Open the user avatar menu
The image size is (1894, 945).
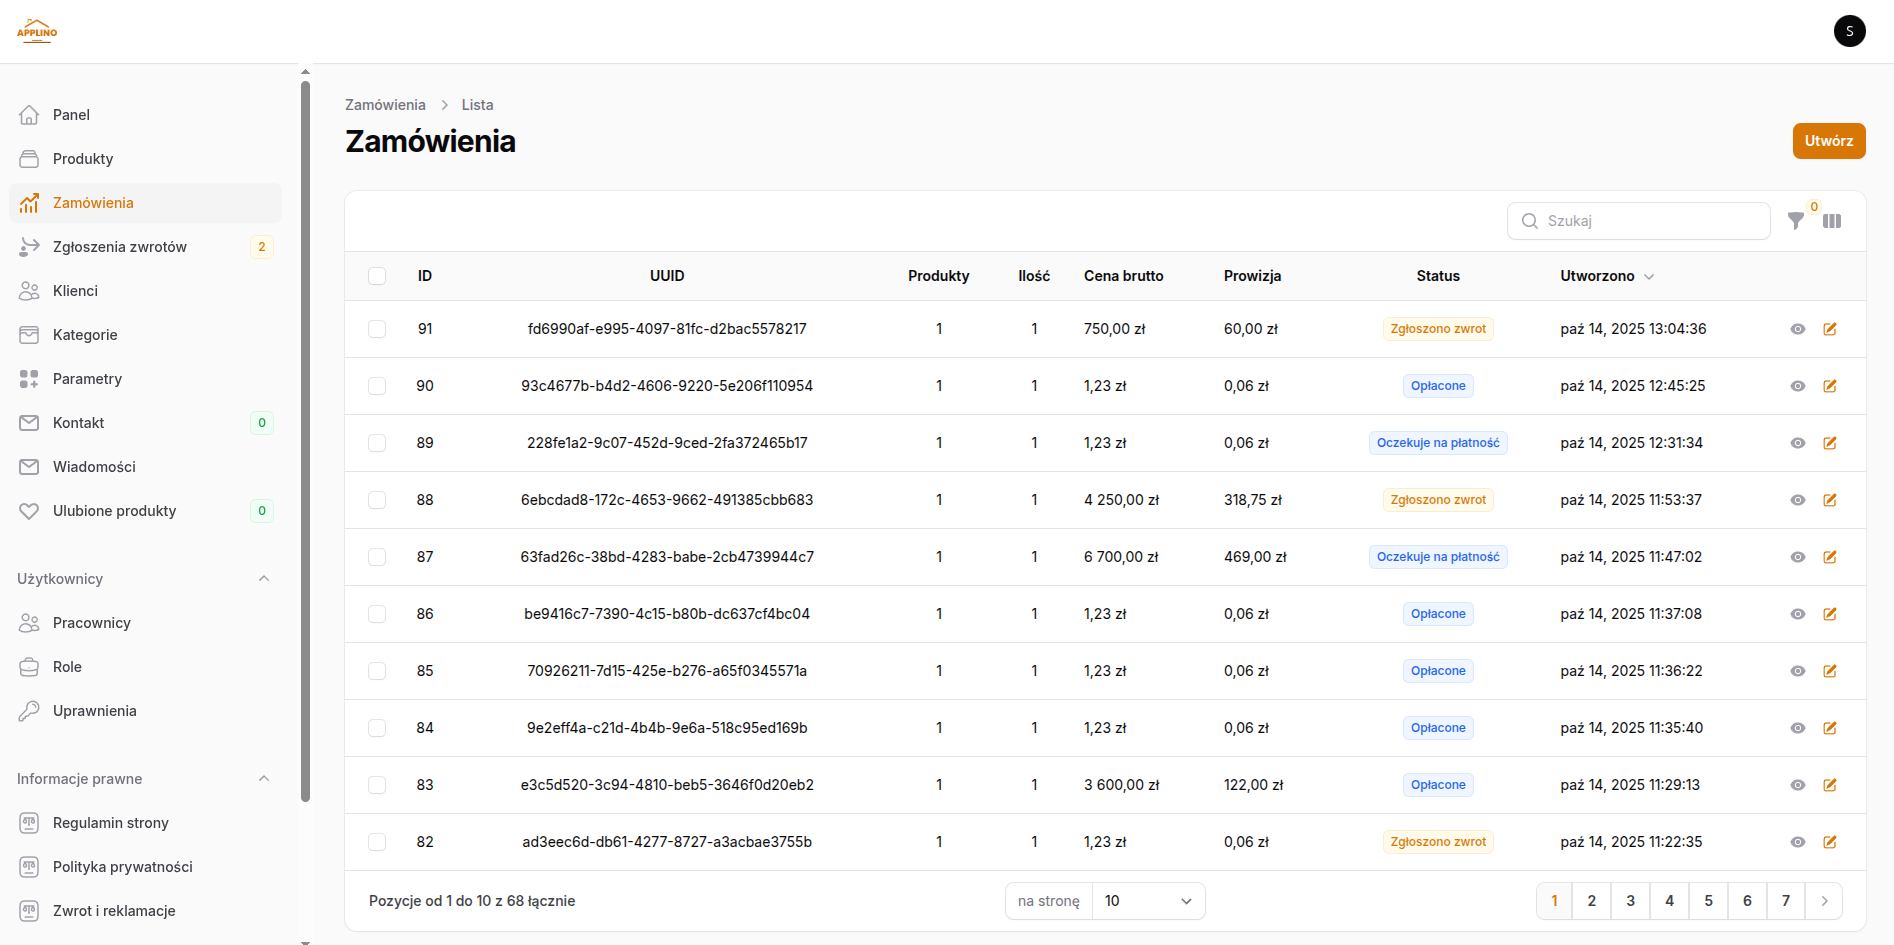[x=1849, y=31]
